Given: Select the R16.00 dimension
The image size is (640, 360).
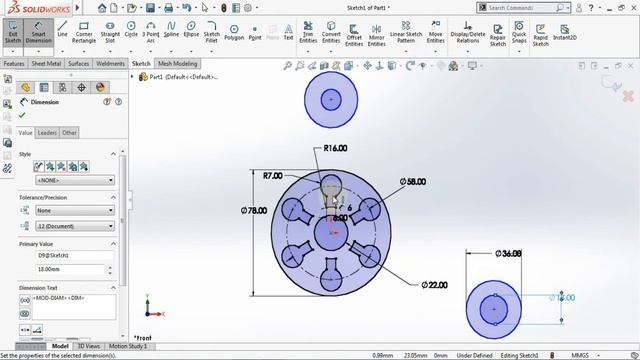Looking at the screenshot, I should pos(336,148).
